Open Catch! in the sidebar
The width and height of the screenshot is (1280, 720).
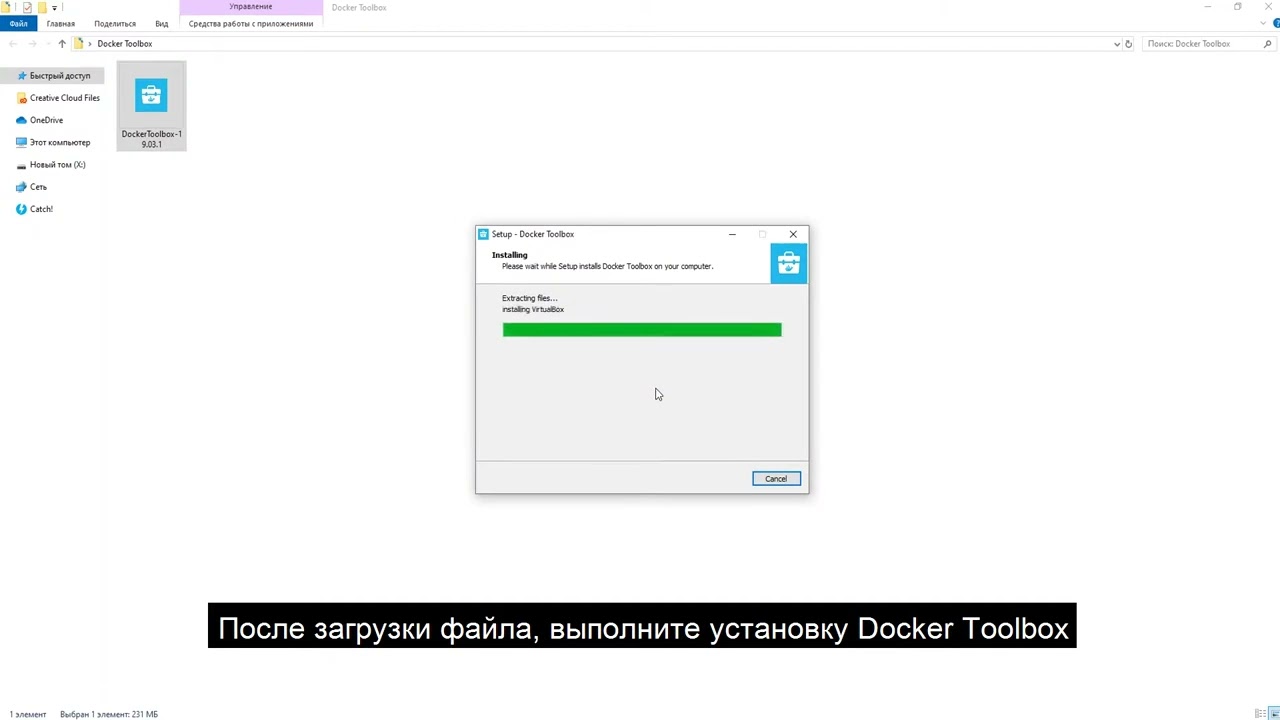coord(41,209)
